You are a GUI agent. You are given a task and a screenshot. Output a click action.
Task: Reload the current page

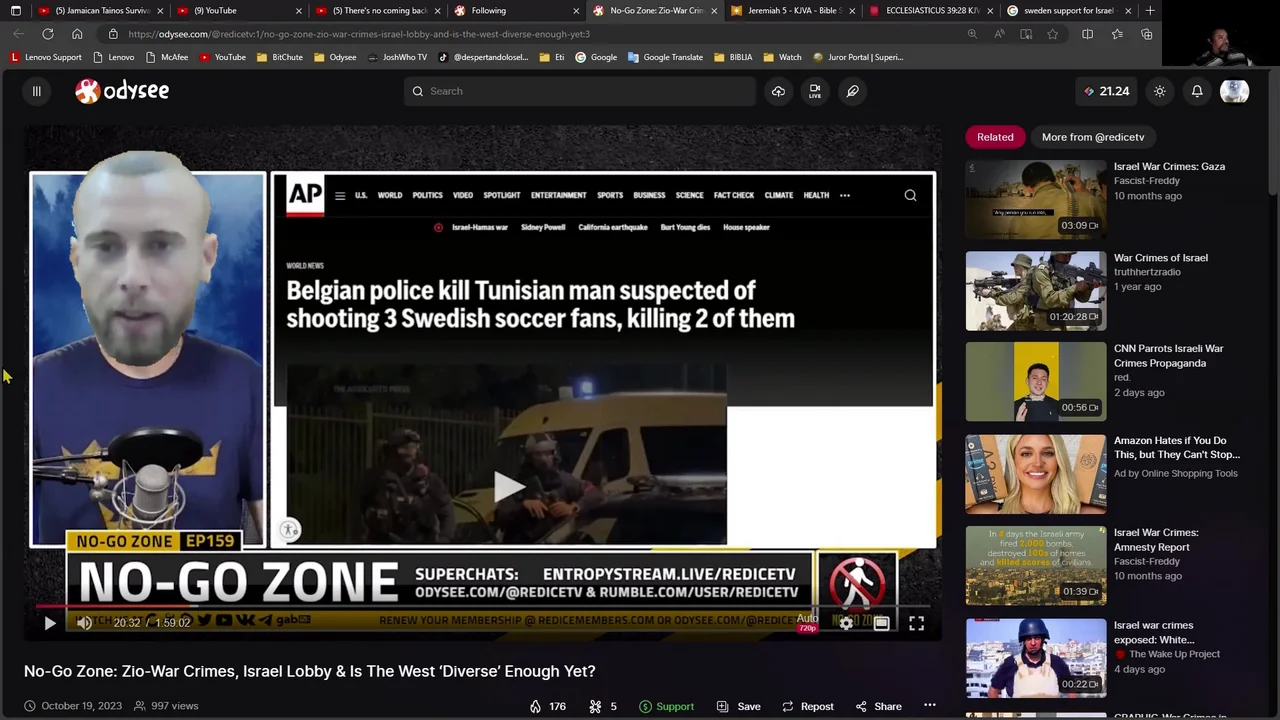[x=47, y=34]
